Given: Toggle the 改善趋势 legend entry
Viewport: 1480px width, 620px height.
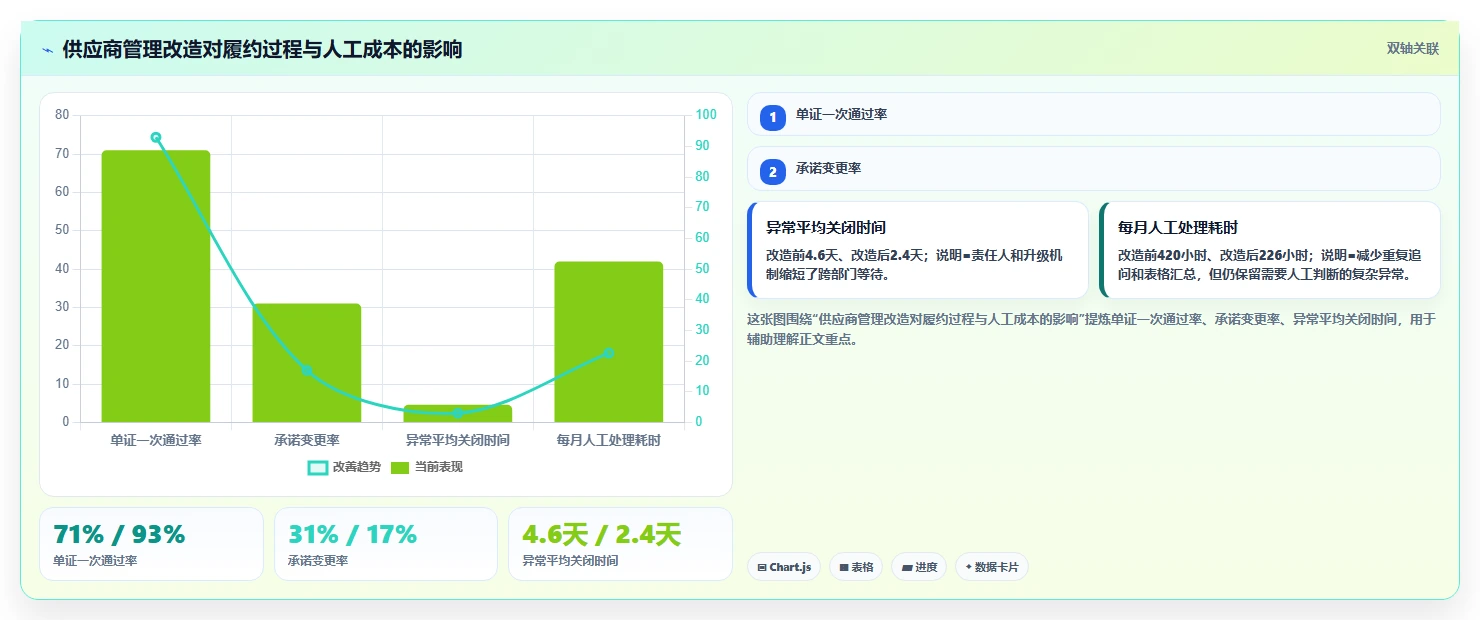Looking at the screenshot, I should coord(344,467).
